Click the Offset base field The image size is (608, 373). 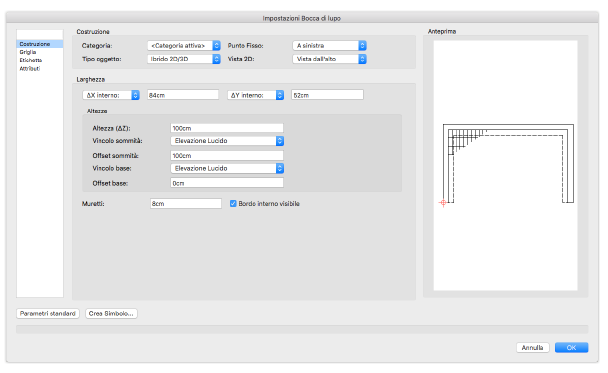[227, 183]
